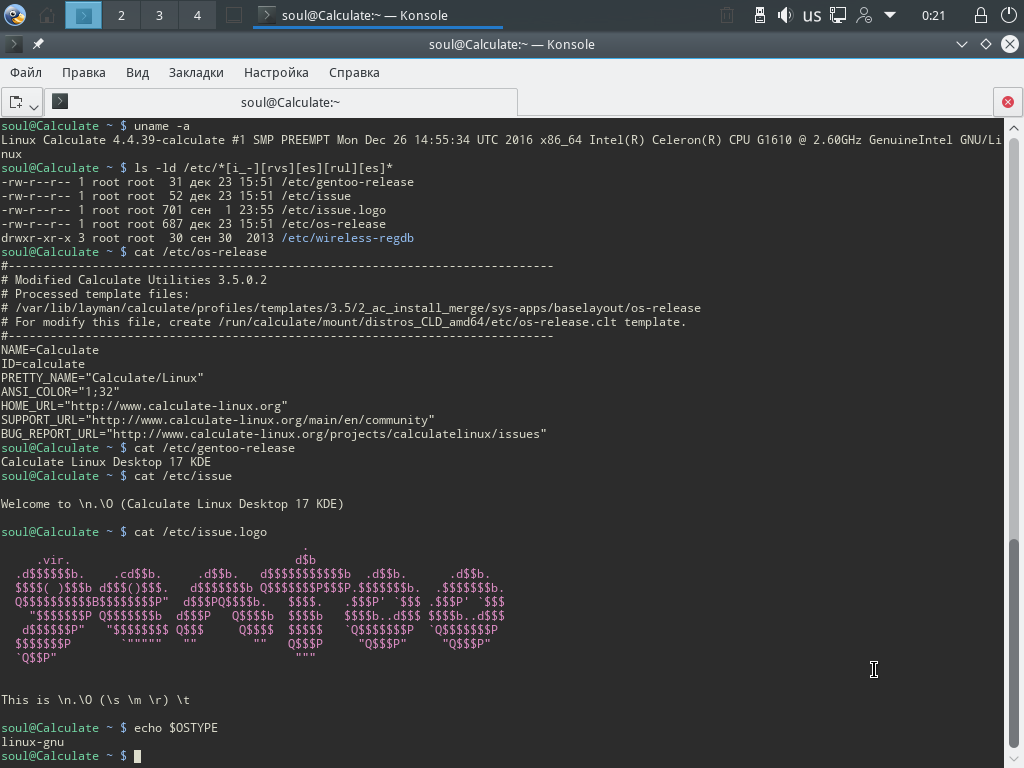Screen dimensions: 1024x768
Task: Expand hidden system tray icons arrow
Action: (889, 14)
